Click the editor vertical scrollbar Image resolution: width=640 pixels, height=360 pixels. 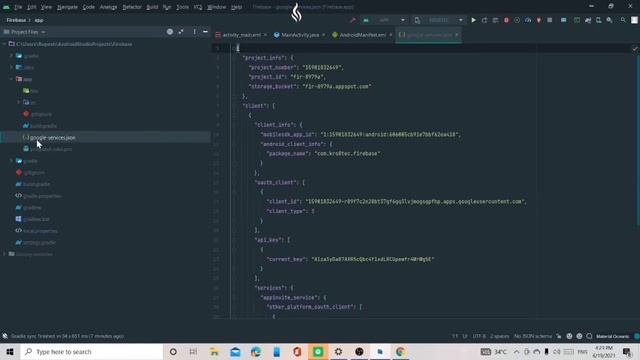[x=638, y=139]
